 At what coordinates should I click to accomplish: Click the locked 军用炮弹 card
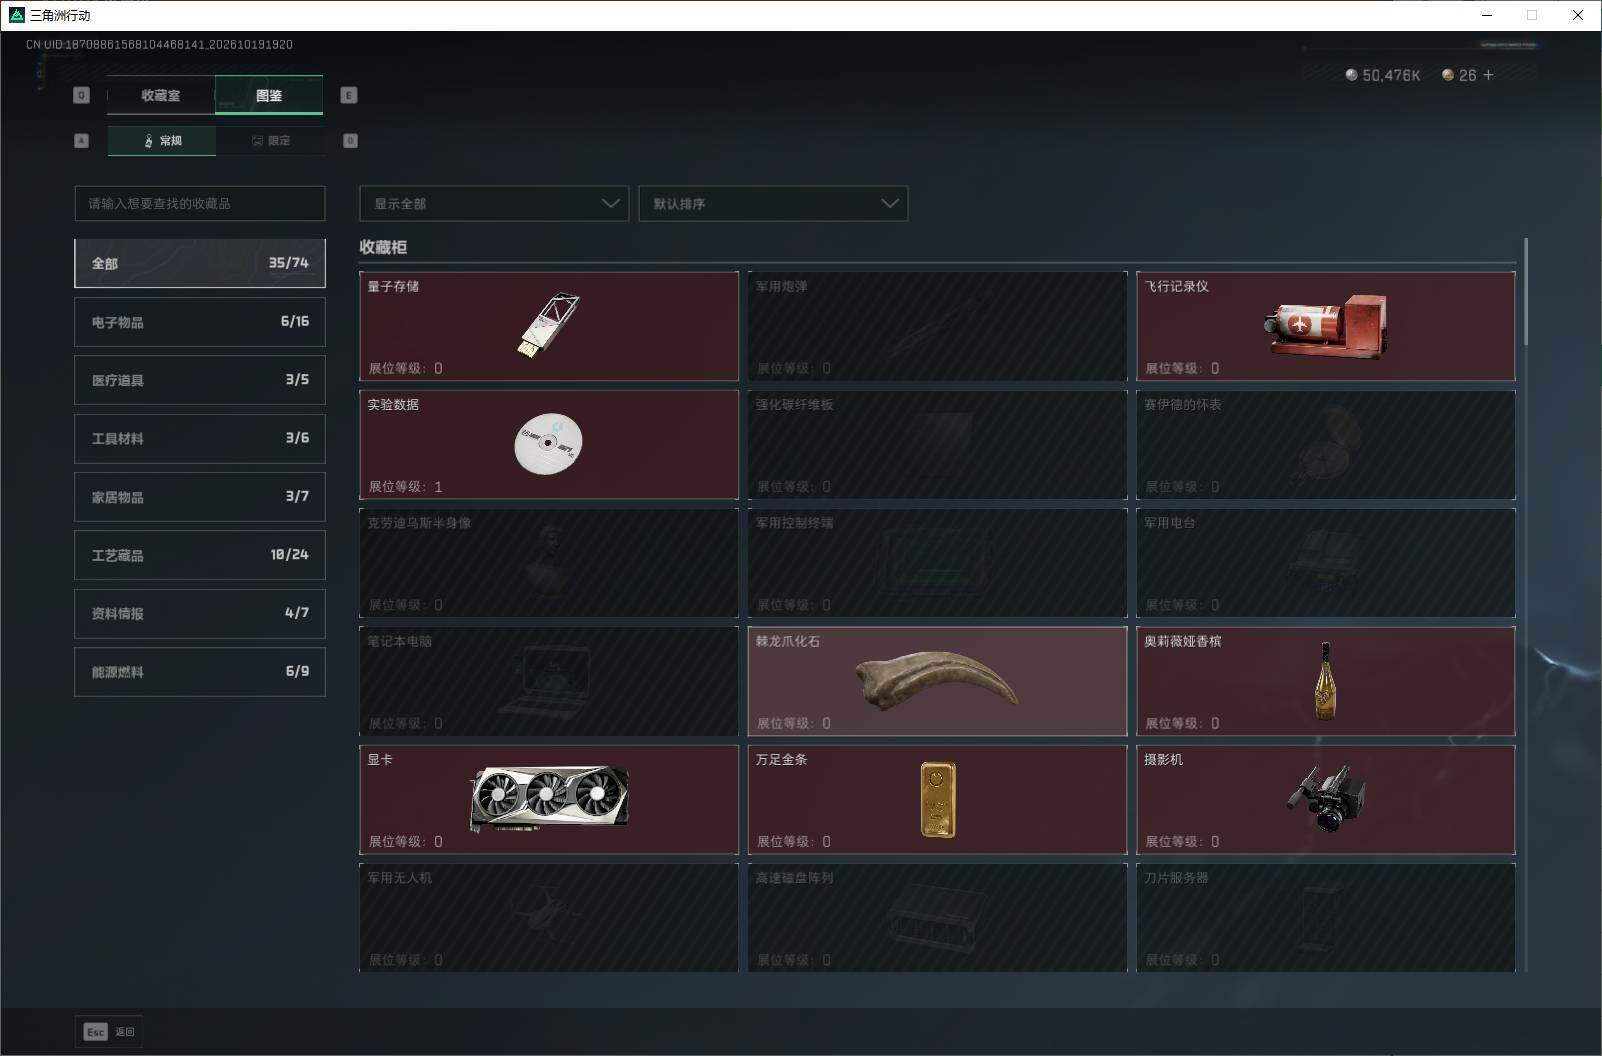(x=937, y=326)
